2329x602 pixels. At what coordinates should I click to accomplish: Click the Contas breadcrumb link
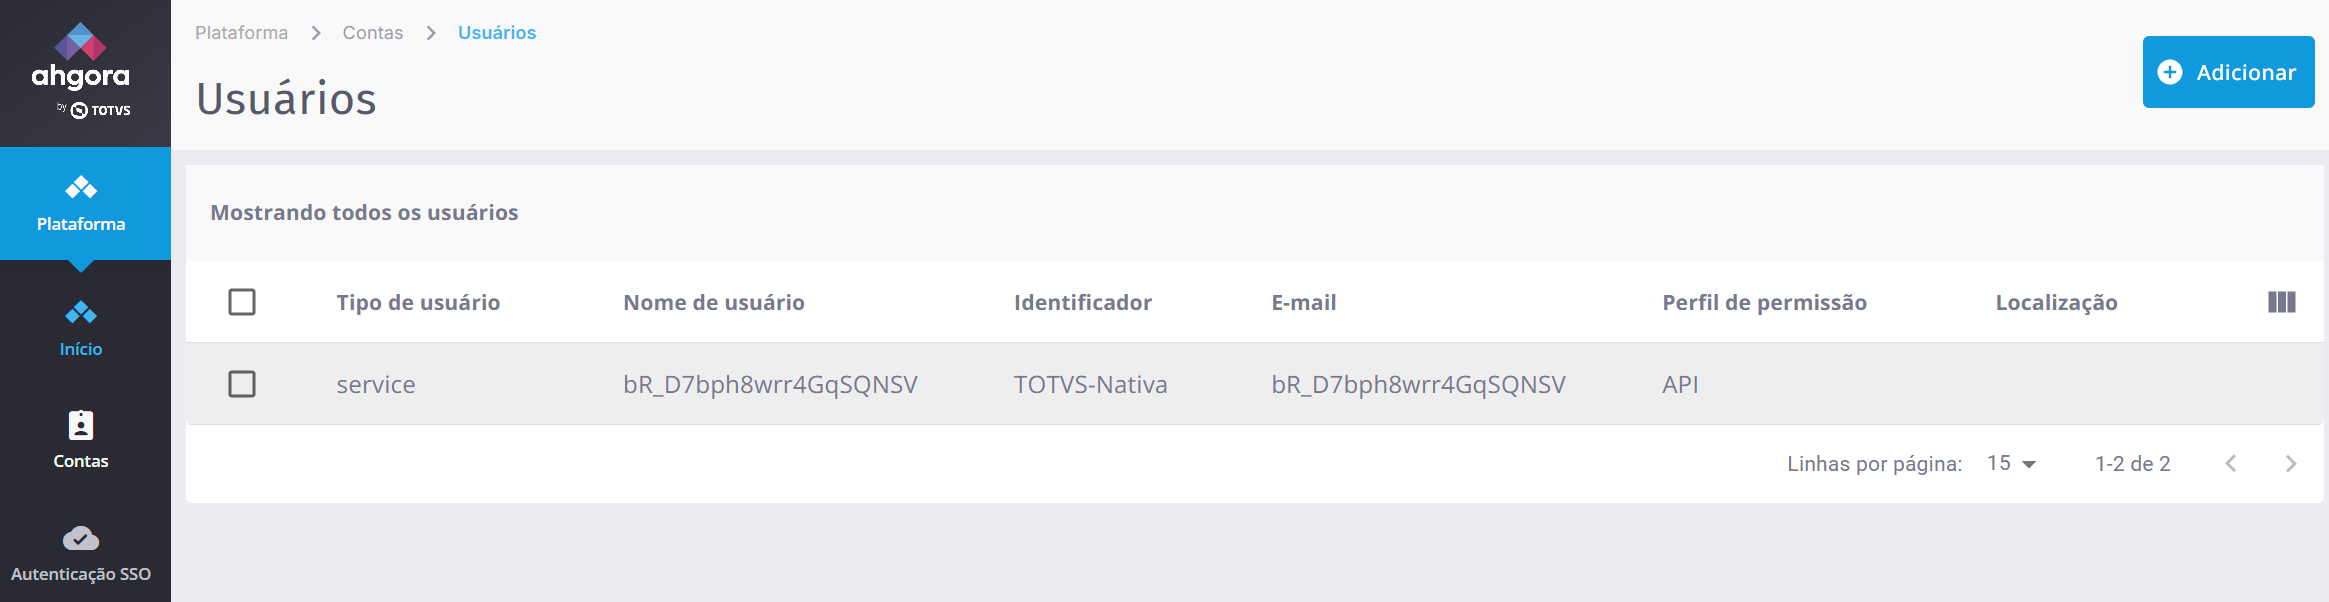tap(373, 33)
